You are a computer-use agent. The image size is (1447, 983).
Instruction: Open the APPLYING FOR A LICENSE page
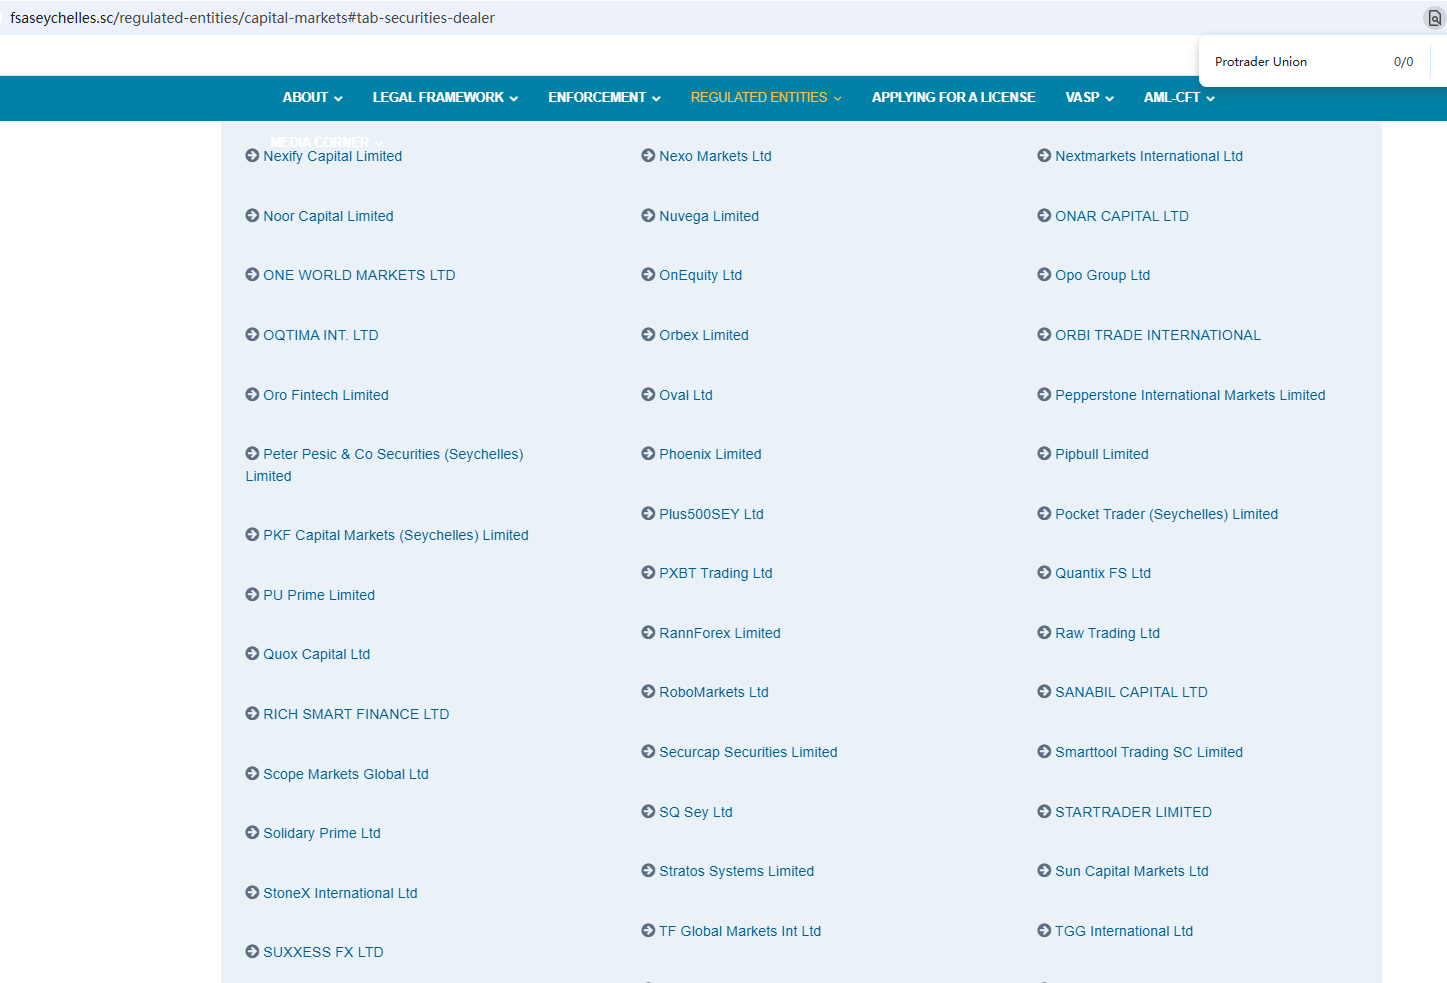(954, 97)
